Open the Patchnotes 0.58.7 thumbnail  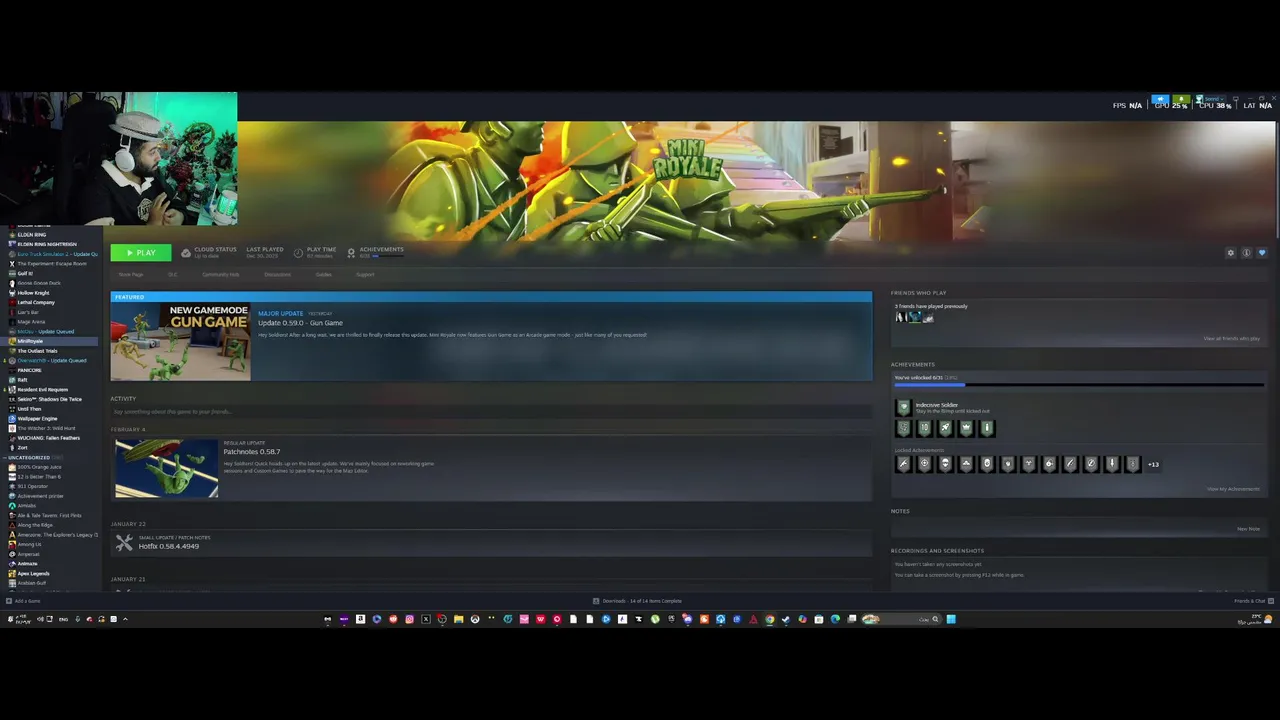pos(166,468)
